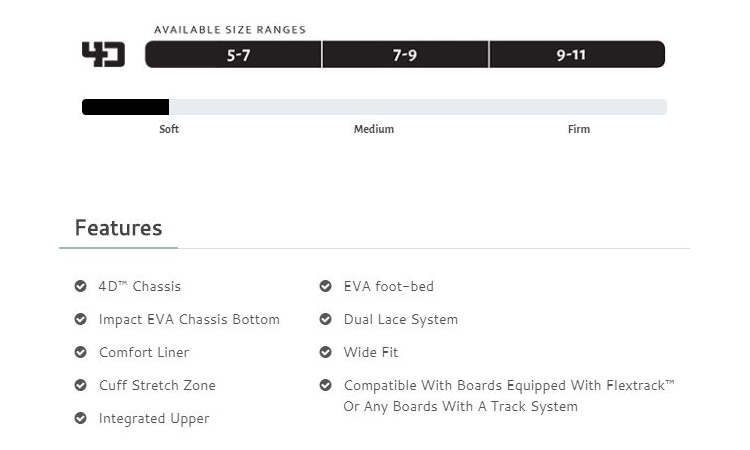Click the checkmark beside 4D Chassis
The height and width of the screenshot is (450, 750).
80,287
